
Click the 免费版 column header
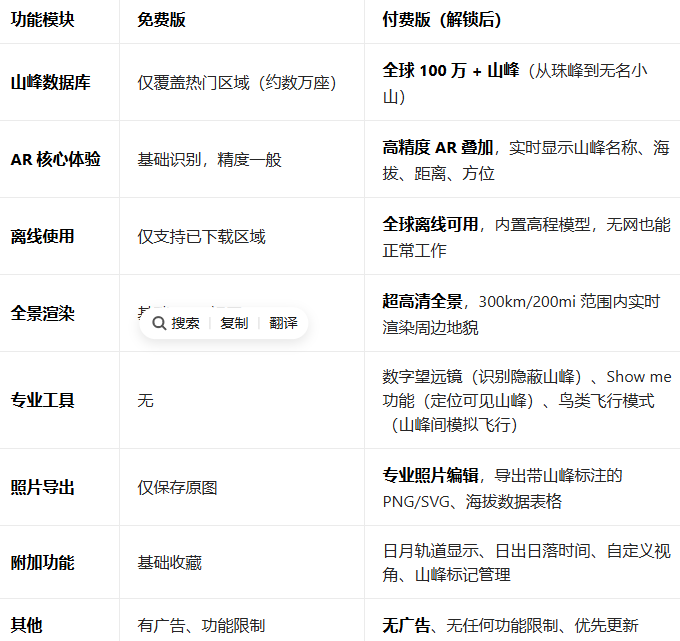coord(161,20)
